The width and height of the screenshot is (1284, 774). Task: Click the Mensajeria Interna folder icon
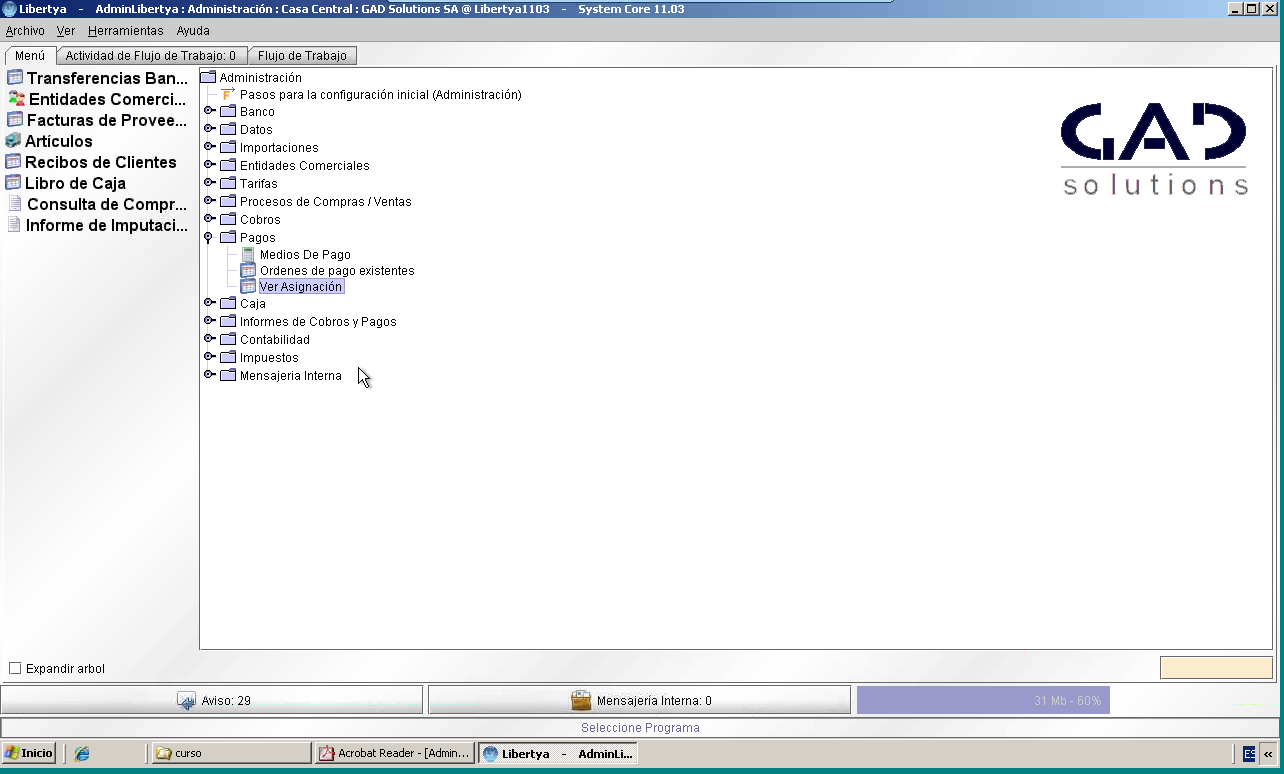[x=228, y=376]
